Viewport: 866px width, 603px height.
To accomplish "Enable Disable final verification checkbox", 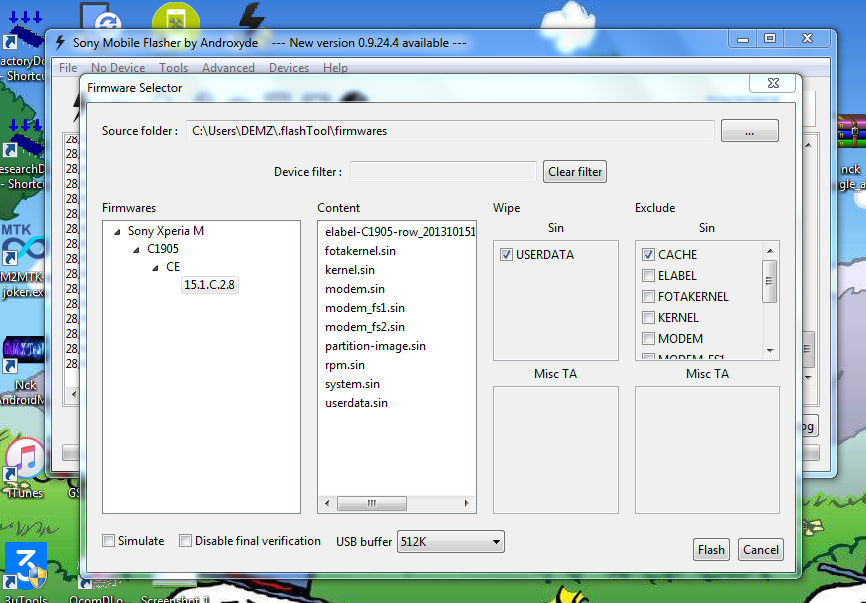I will click(186, 541).
